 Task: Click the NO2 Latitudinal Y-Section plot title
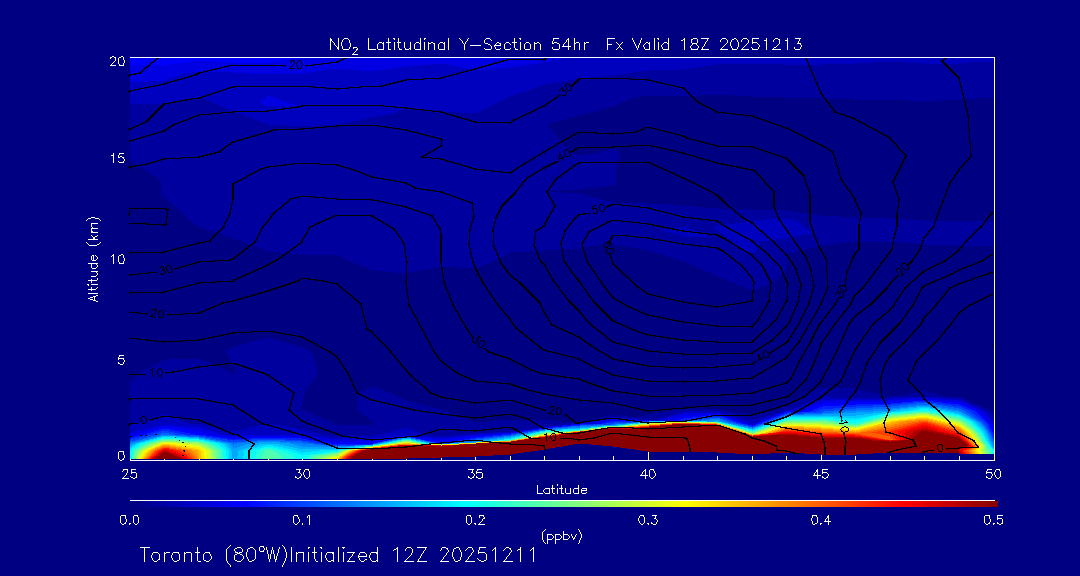[565, 45]
